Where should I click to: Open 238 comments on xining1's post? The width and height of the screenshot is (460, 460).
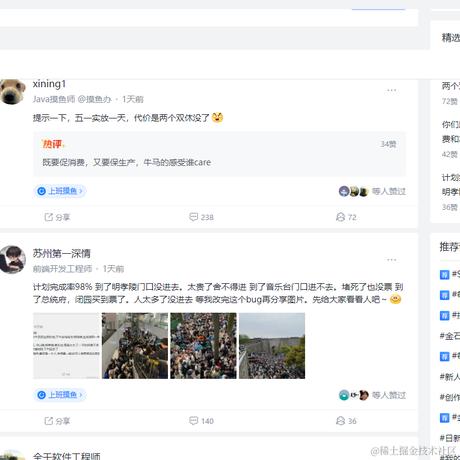(x=201, y=217)
